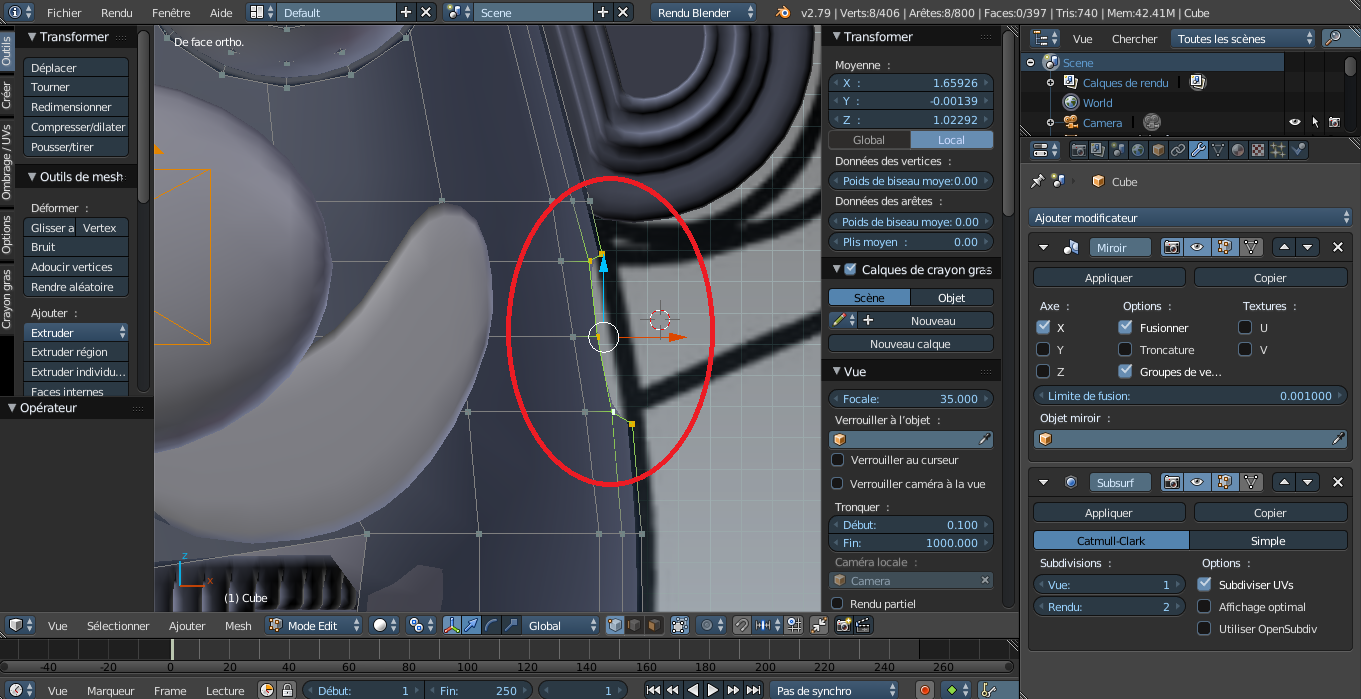Open the Pas de synchro dropdown
This screenshot has width=1361, height=699.
[x=834, y=690]
